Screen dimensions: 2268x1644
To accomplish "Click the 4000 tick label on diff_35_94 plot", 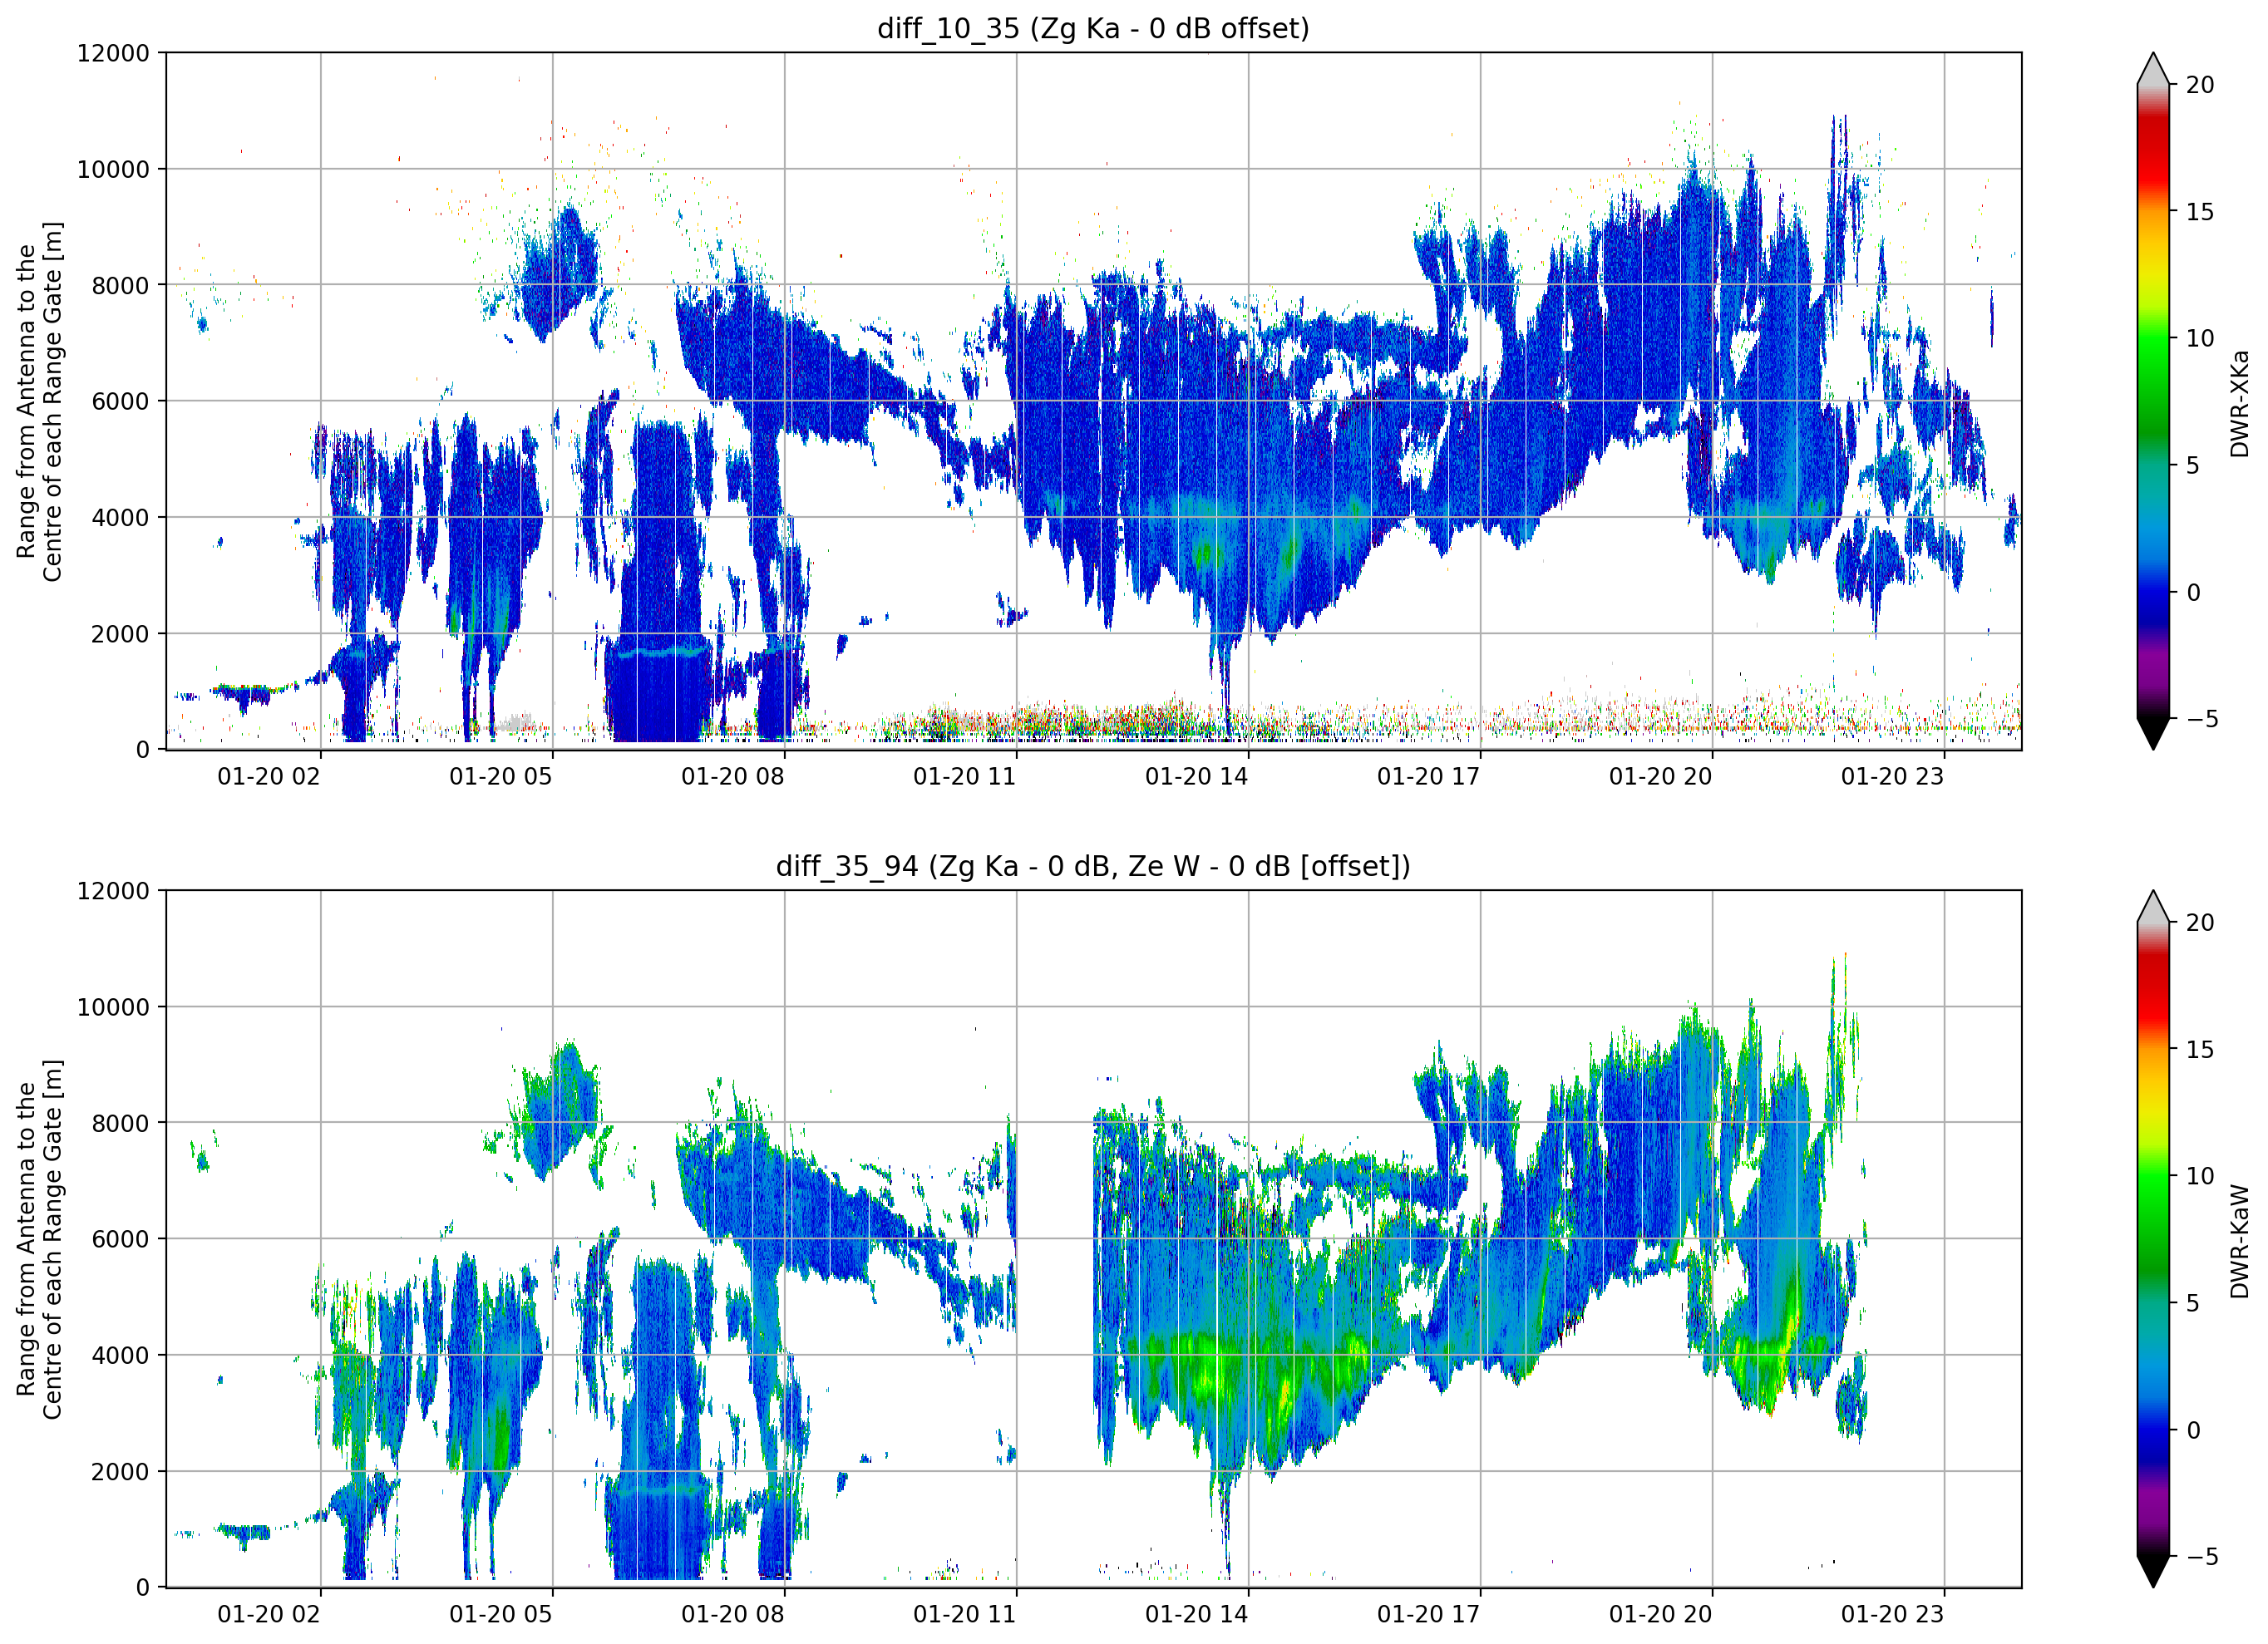I will tap(120, 1356).
